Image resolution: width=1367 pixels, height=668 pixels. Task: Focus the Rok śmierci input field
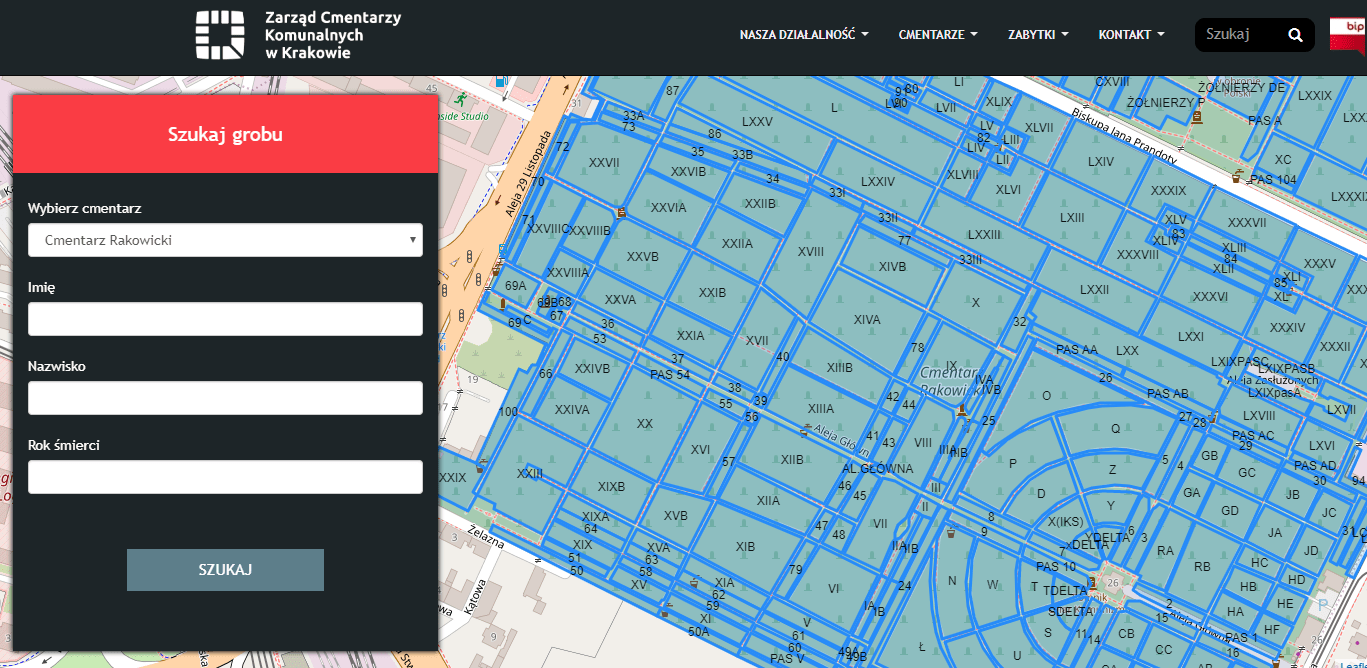point(225,477)
